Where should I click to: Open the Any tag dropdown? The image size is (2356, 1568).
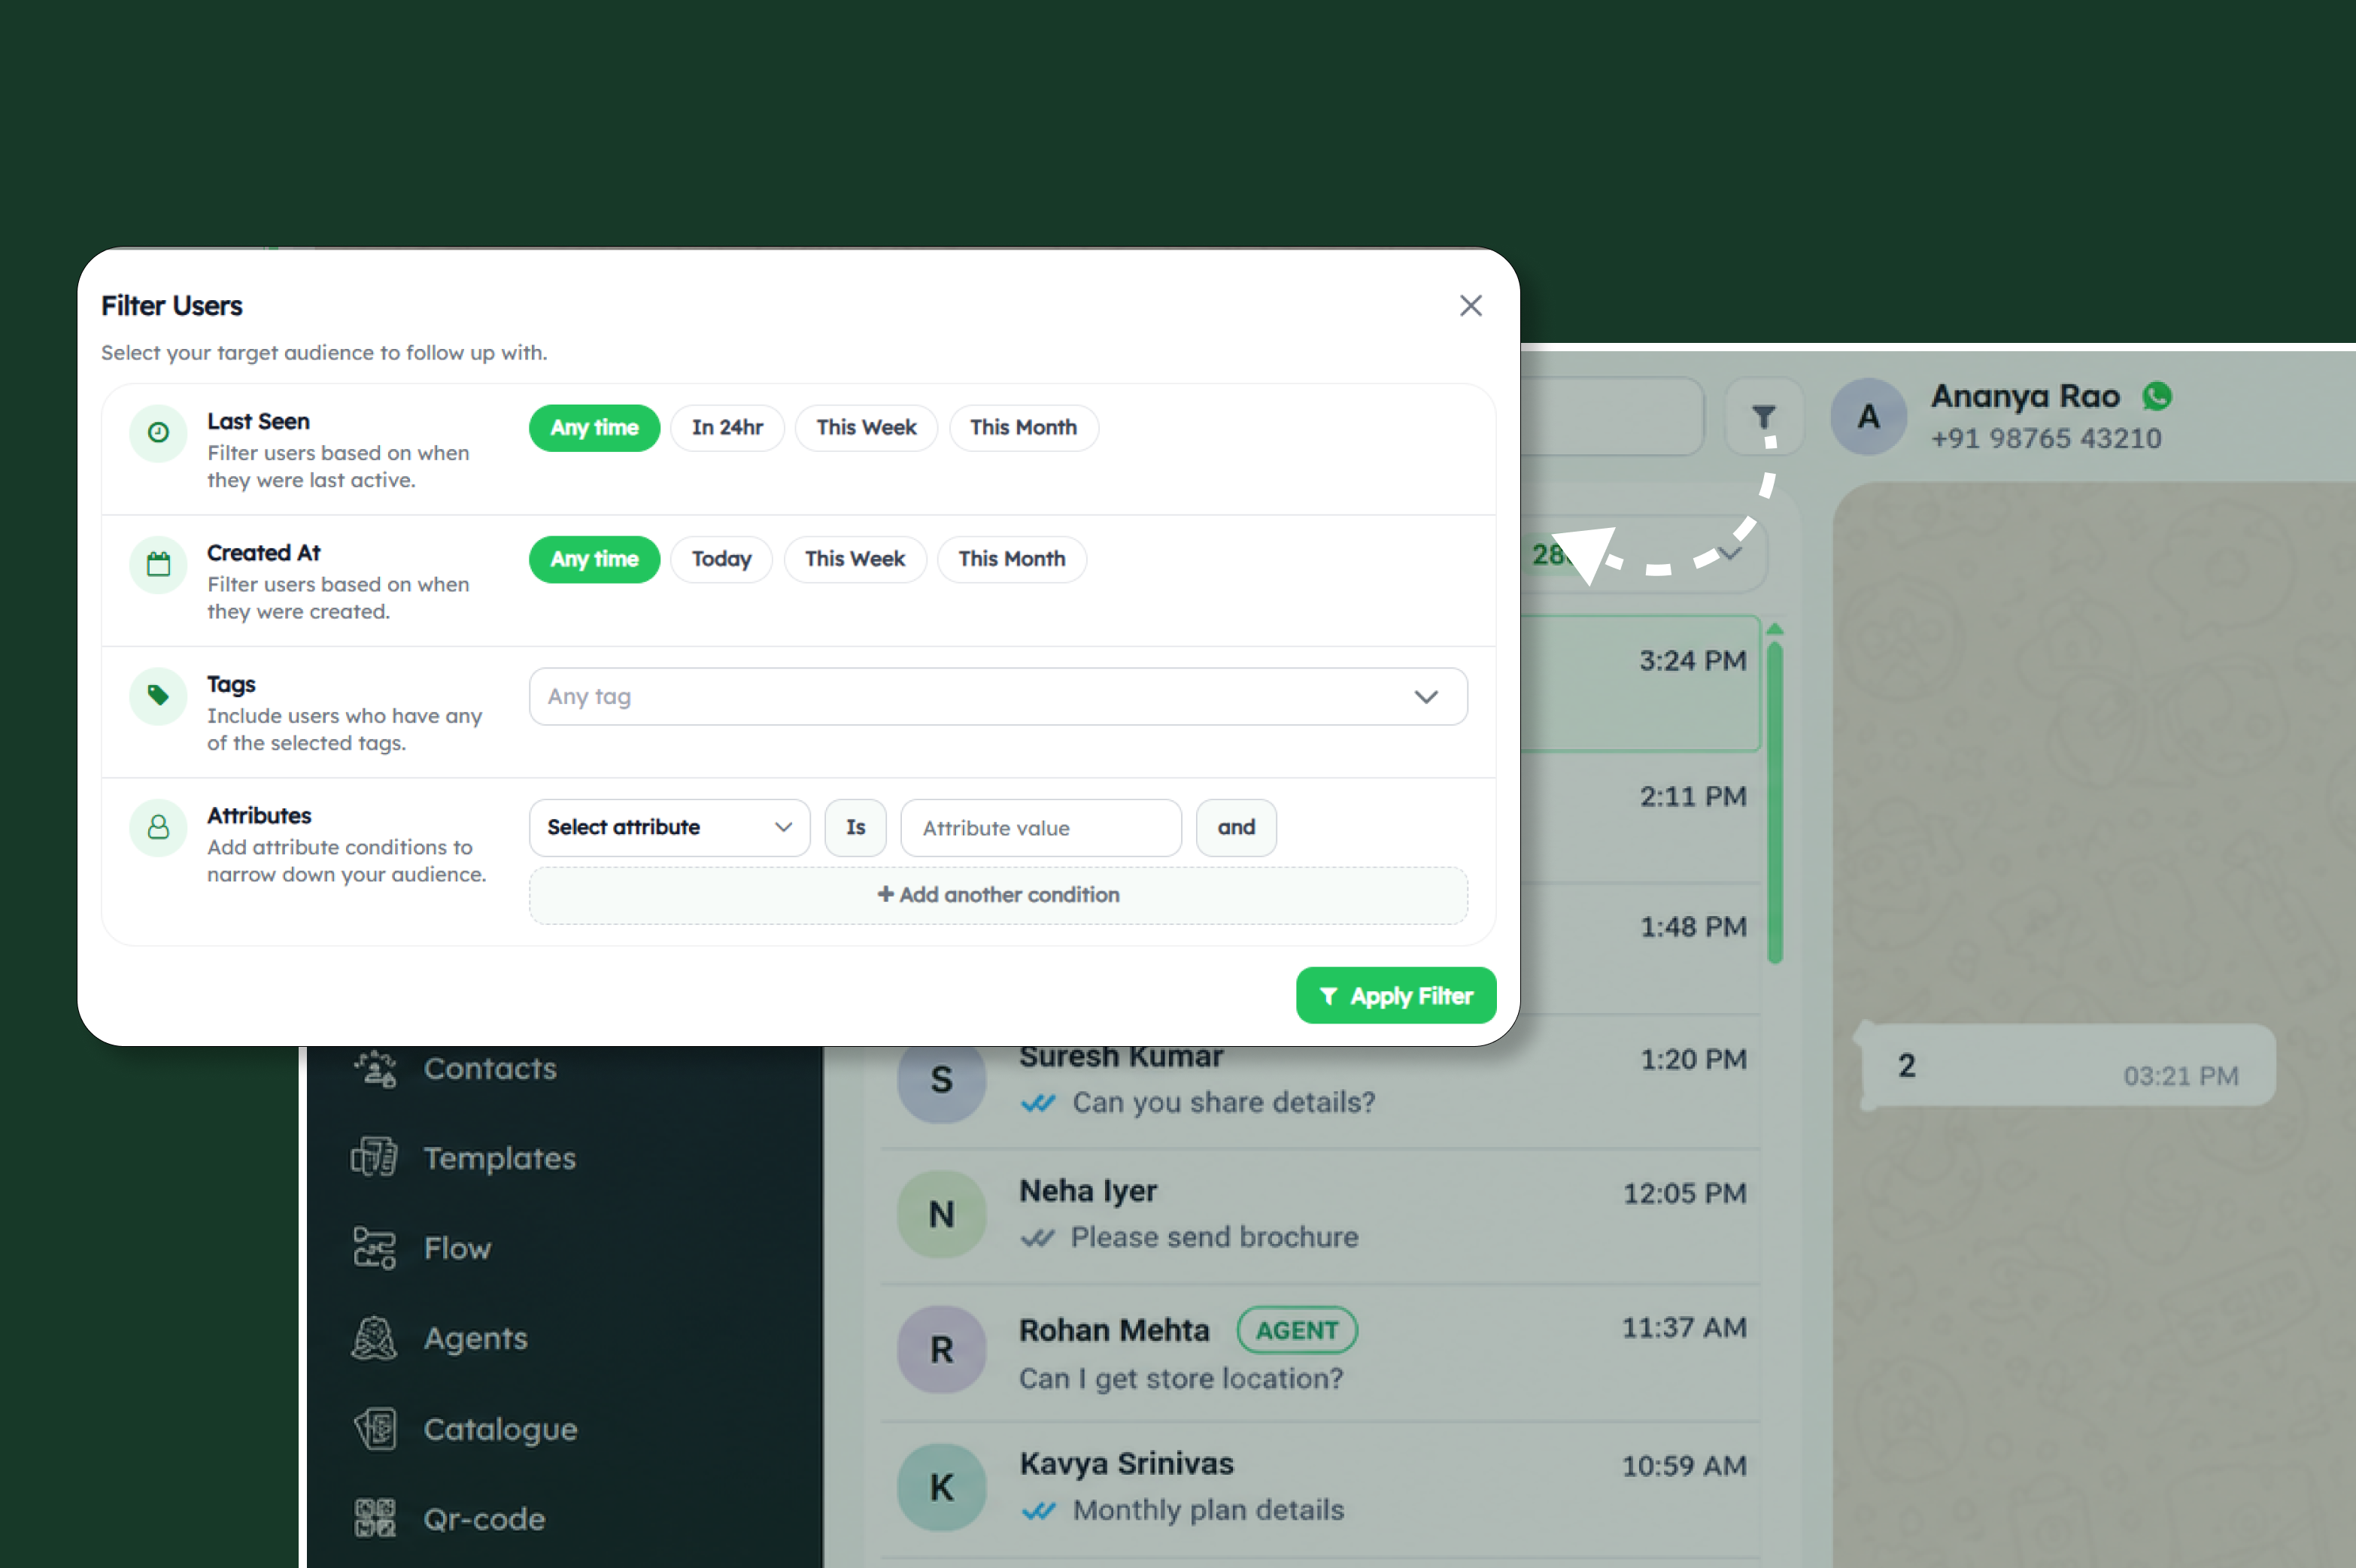click(x=998, y=696)
